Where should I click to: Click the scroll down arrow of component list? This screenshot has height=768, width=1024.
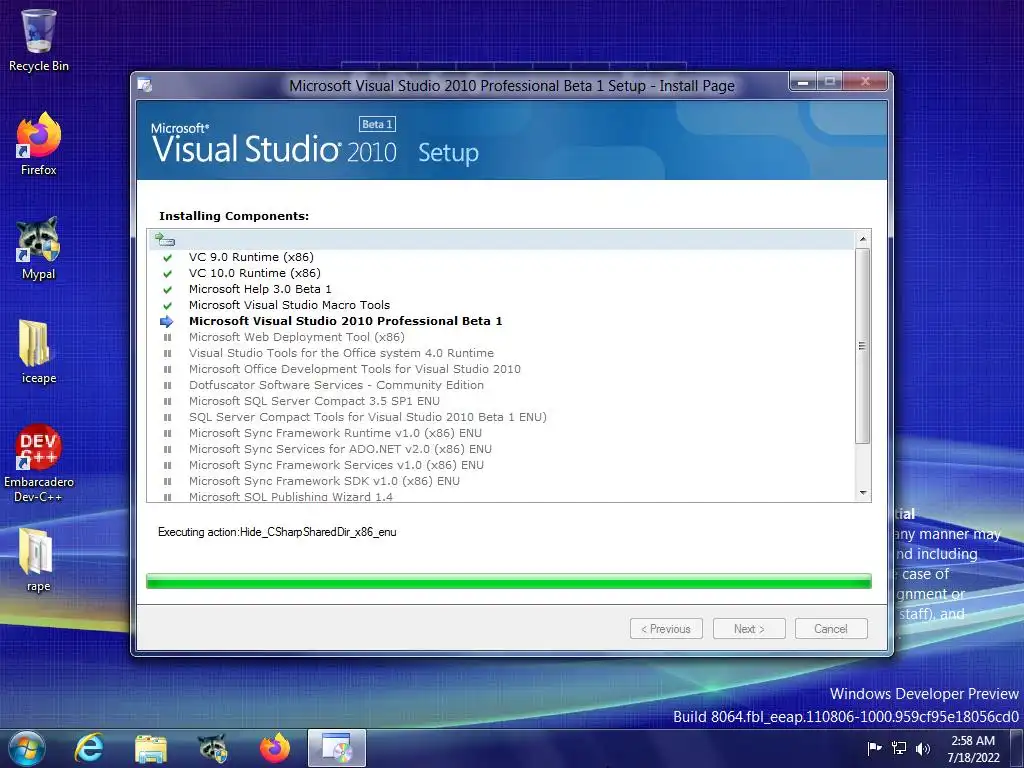(x=863, y=493)
